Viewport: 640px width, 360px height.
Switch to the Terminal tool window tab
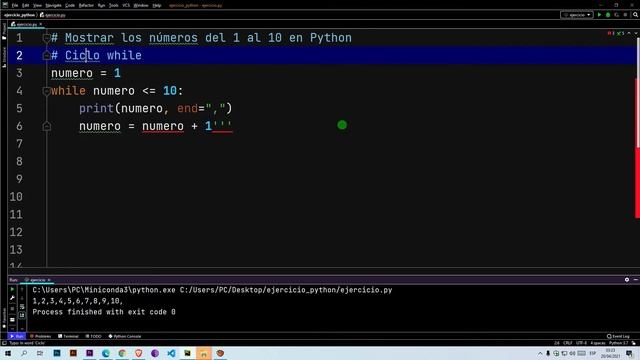pyautogui.click(x=68, y=336)
